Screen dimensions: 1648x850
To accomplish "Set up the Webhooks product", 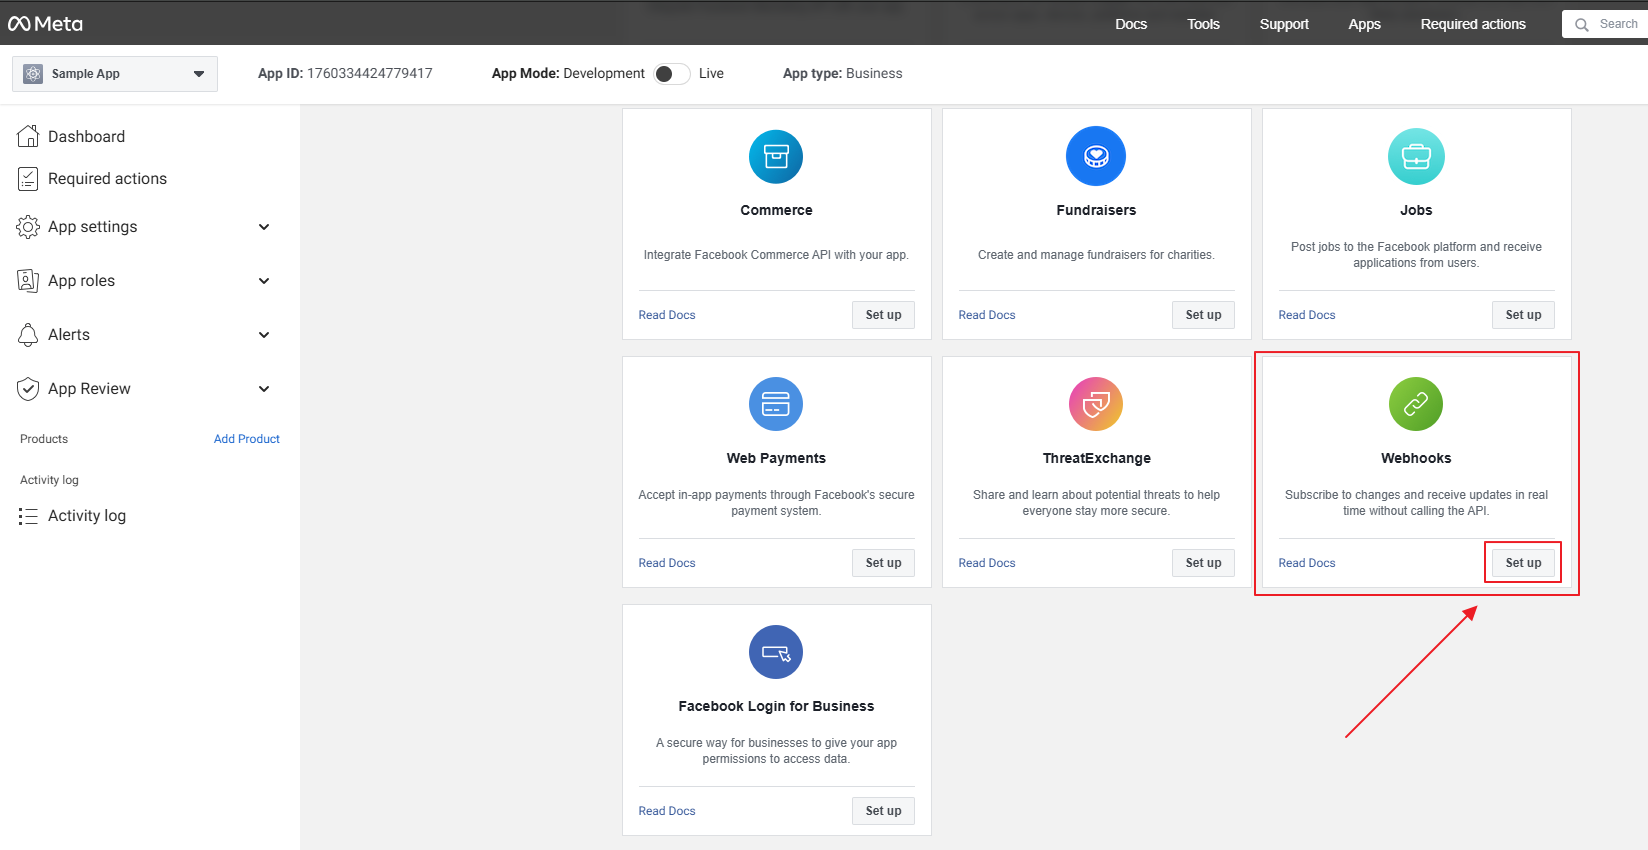I will pyautogui.click(x=1523, y=563).
